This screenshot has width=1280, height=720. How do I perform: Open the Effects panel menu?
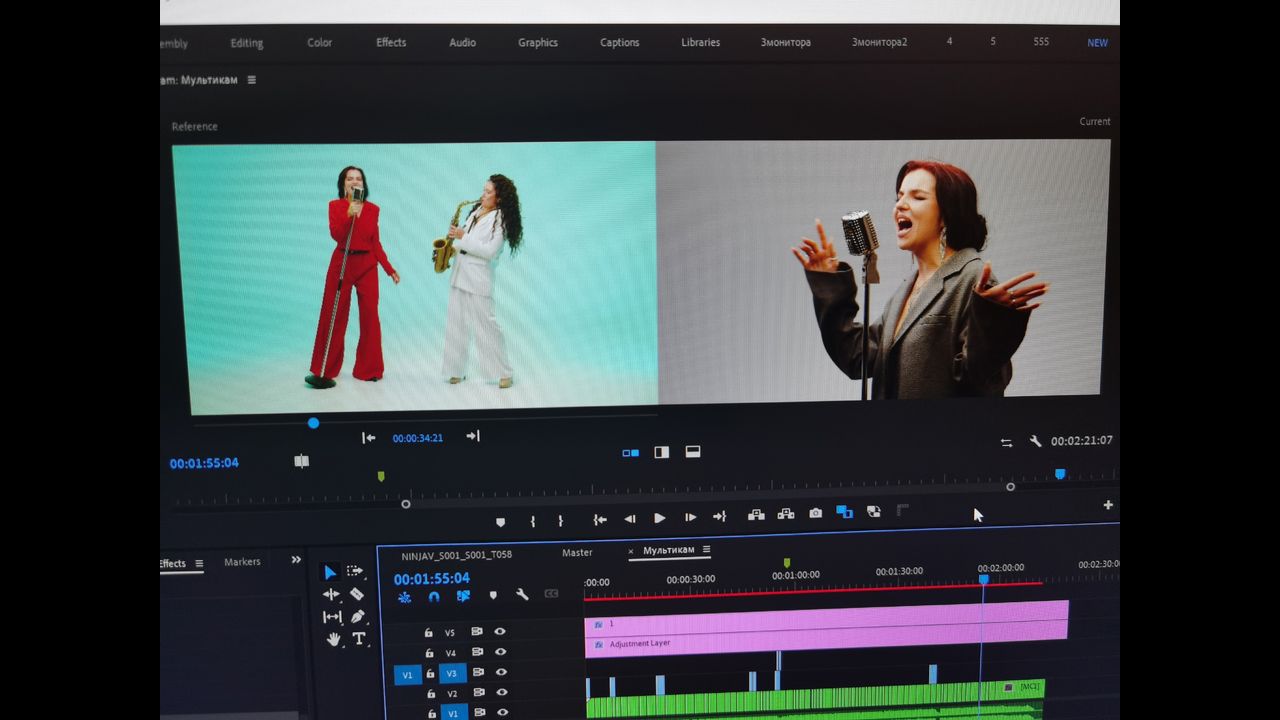(x=199, y=564)
